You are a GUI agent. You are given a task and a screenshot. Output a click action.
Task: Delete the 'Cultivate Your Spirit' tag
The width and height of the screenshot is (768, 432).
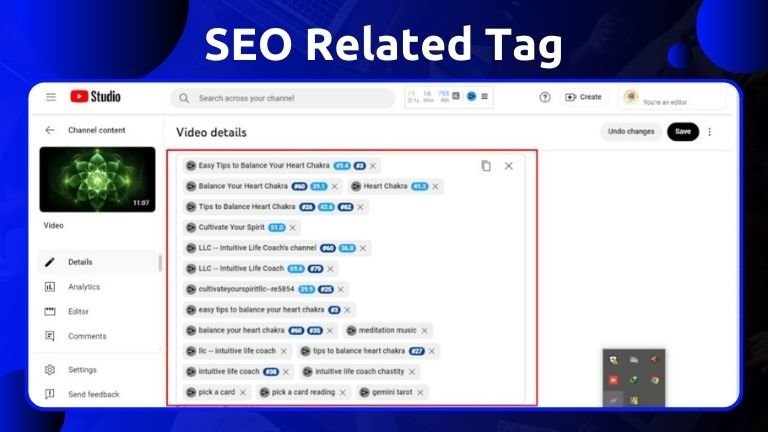(x=292, y=228)
